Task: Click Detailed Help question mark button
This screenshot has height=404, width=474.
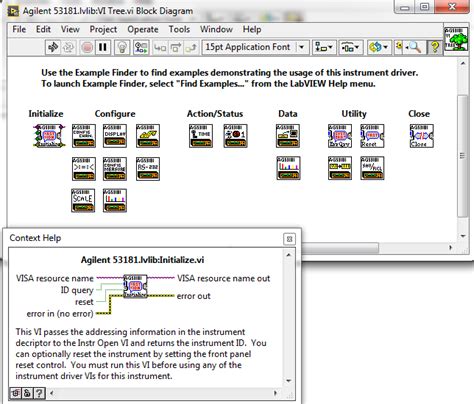Action: pos(39,393)
